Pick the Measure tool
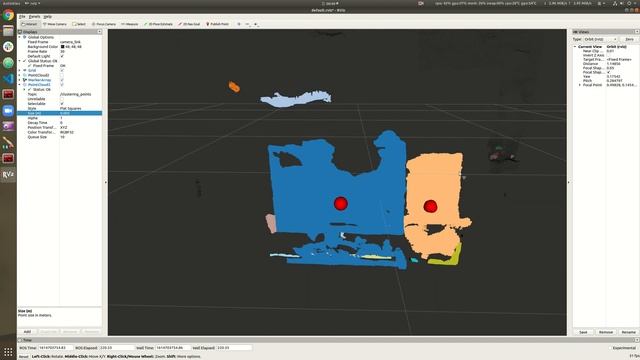The image size is (640, 360). click(x=130, y=24)
